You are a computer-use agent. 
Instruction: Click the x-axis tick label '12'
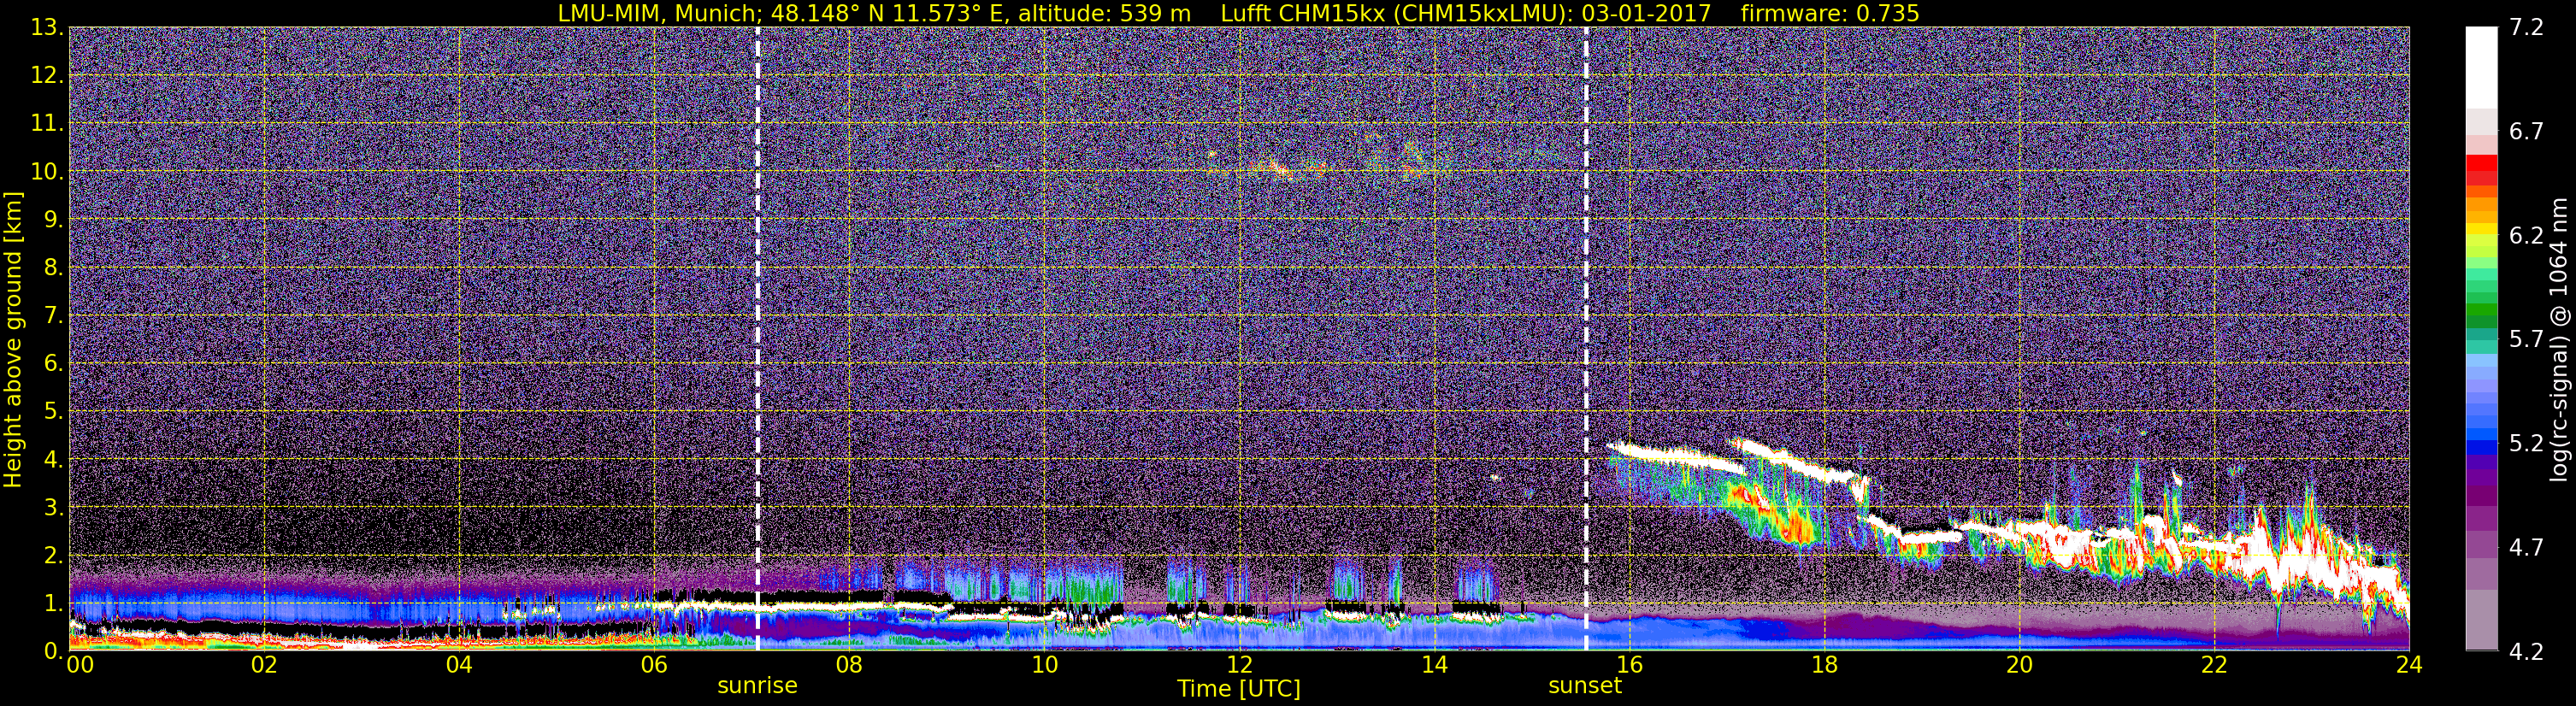(1239, 665)
